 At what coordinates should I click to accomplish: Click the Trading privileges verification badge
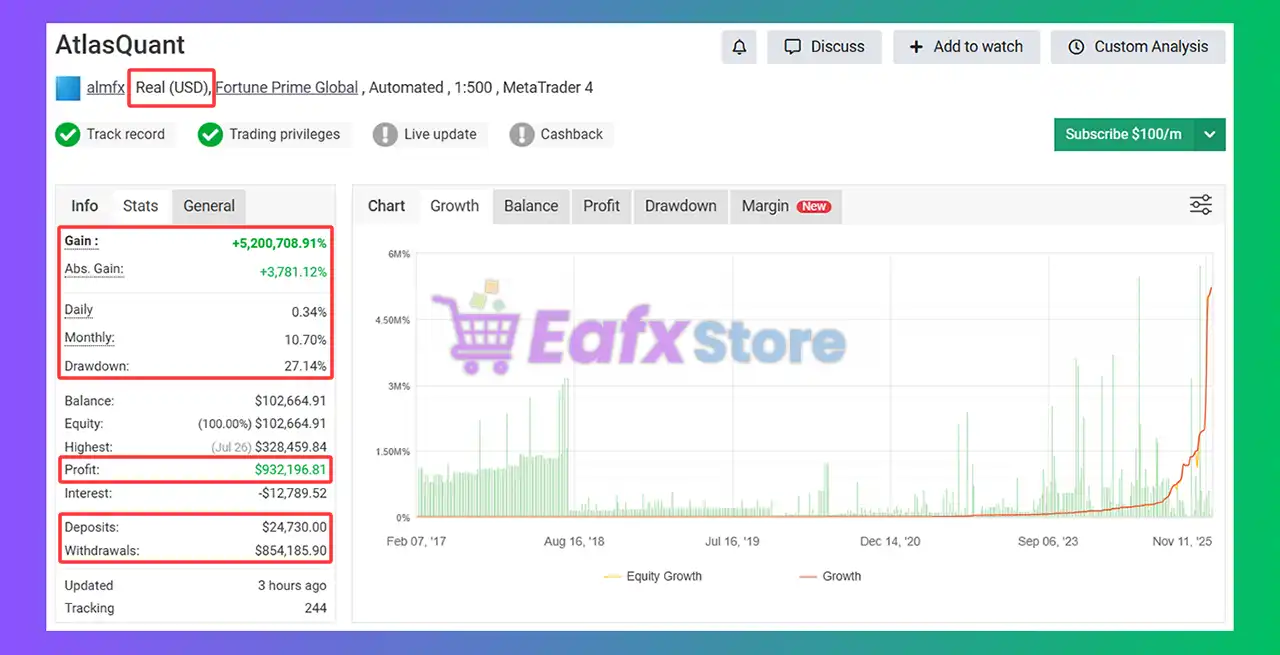pyautogui.click(x=210, y=134)
